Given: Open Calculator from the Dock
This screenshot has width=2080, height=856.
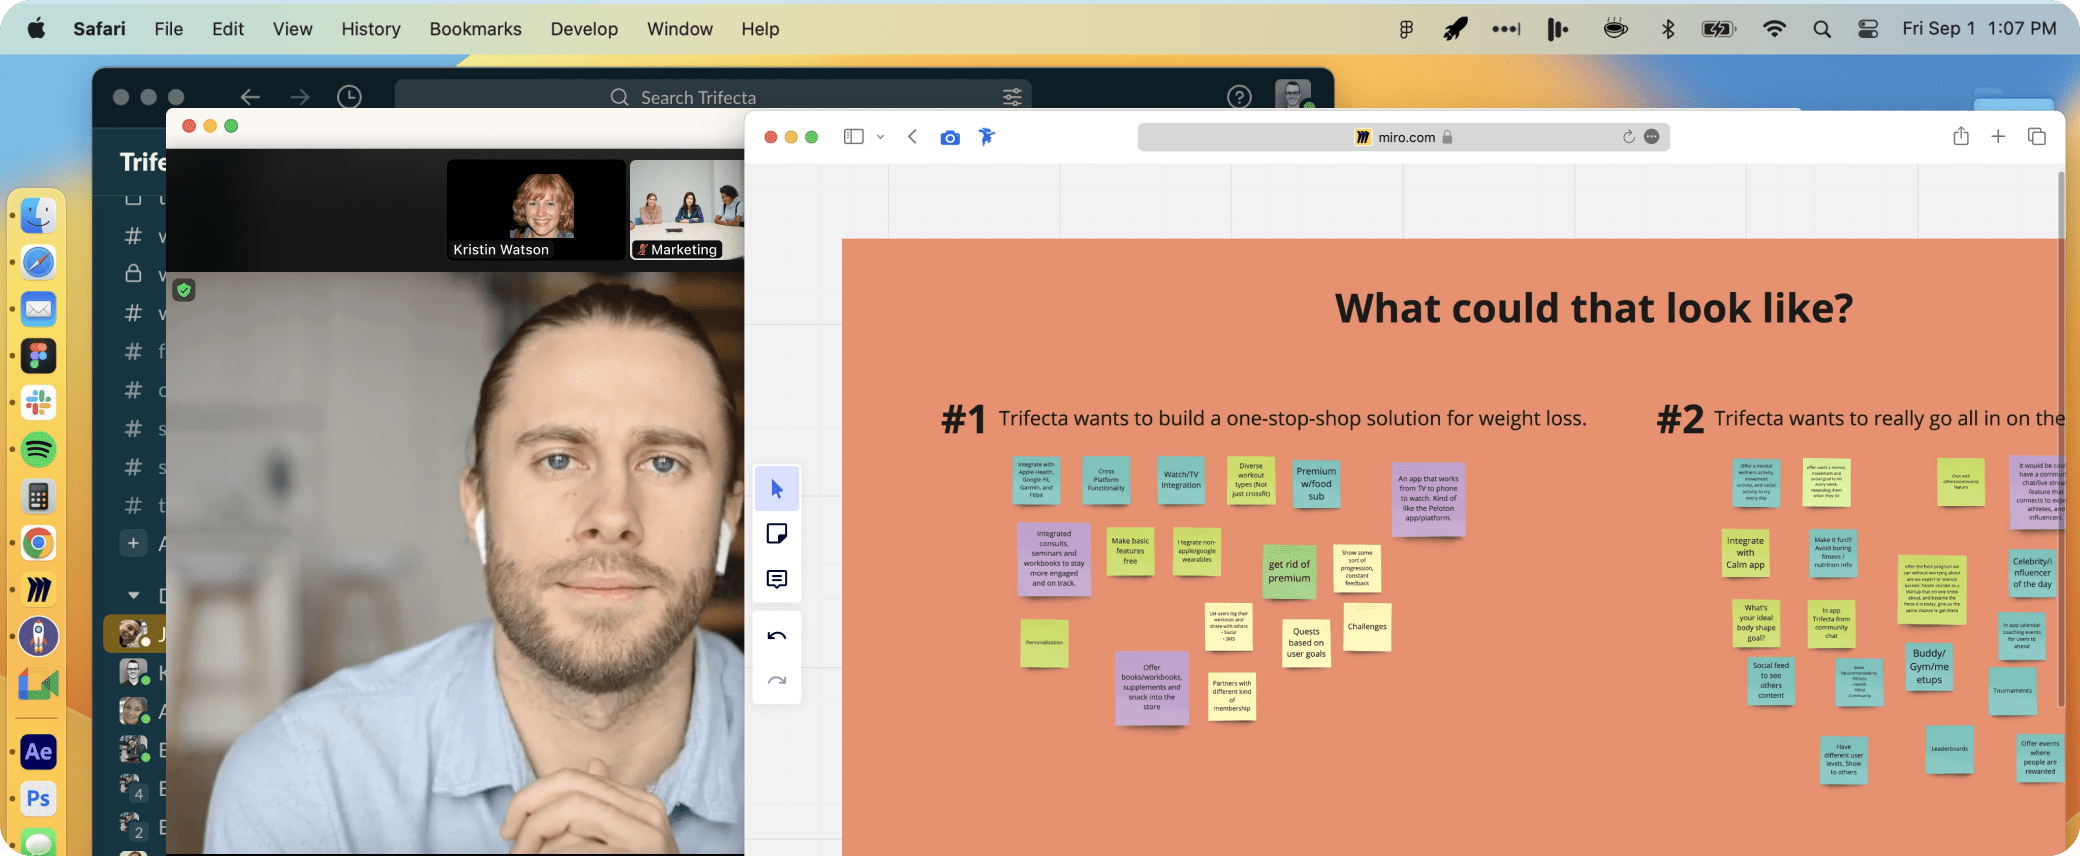Looking at the screenshot, I should pyautogui.click(x=38, y=497).
